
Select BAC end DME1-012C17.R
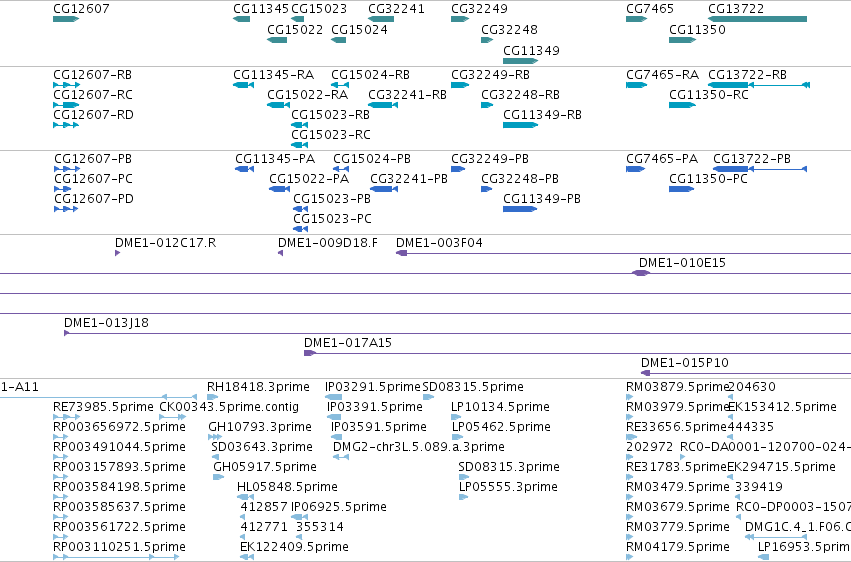pyautogui.click(x=166, y=242)
